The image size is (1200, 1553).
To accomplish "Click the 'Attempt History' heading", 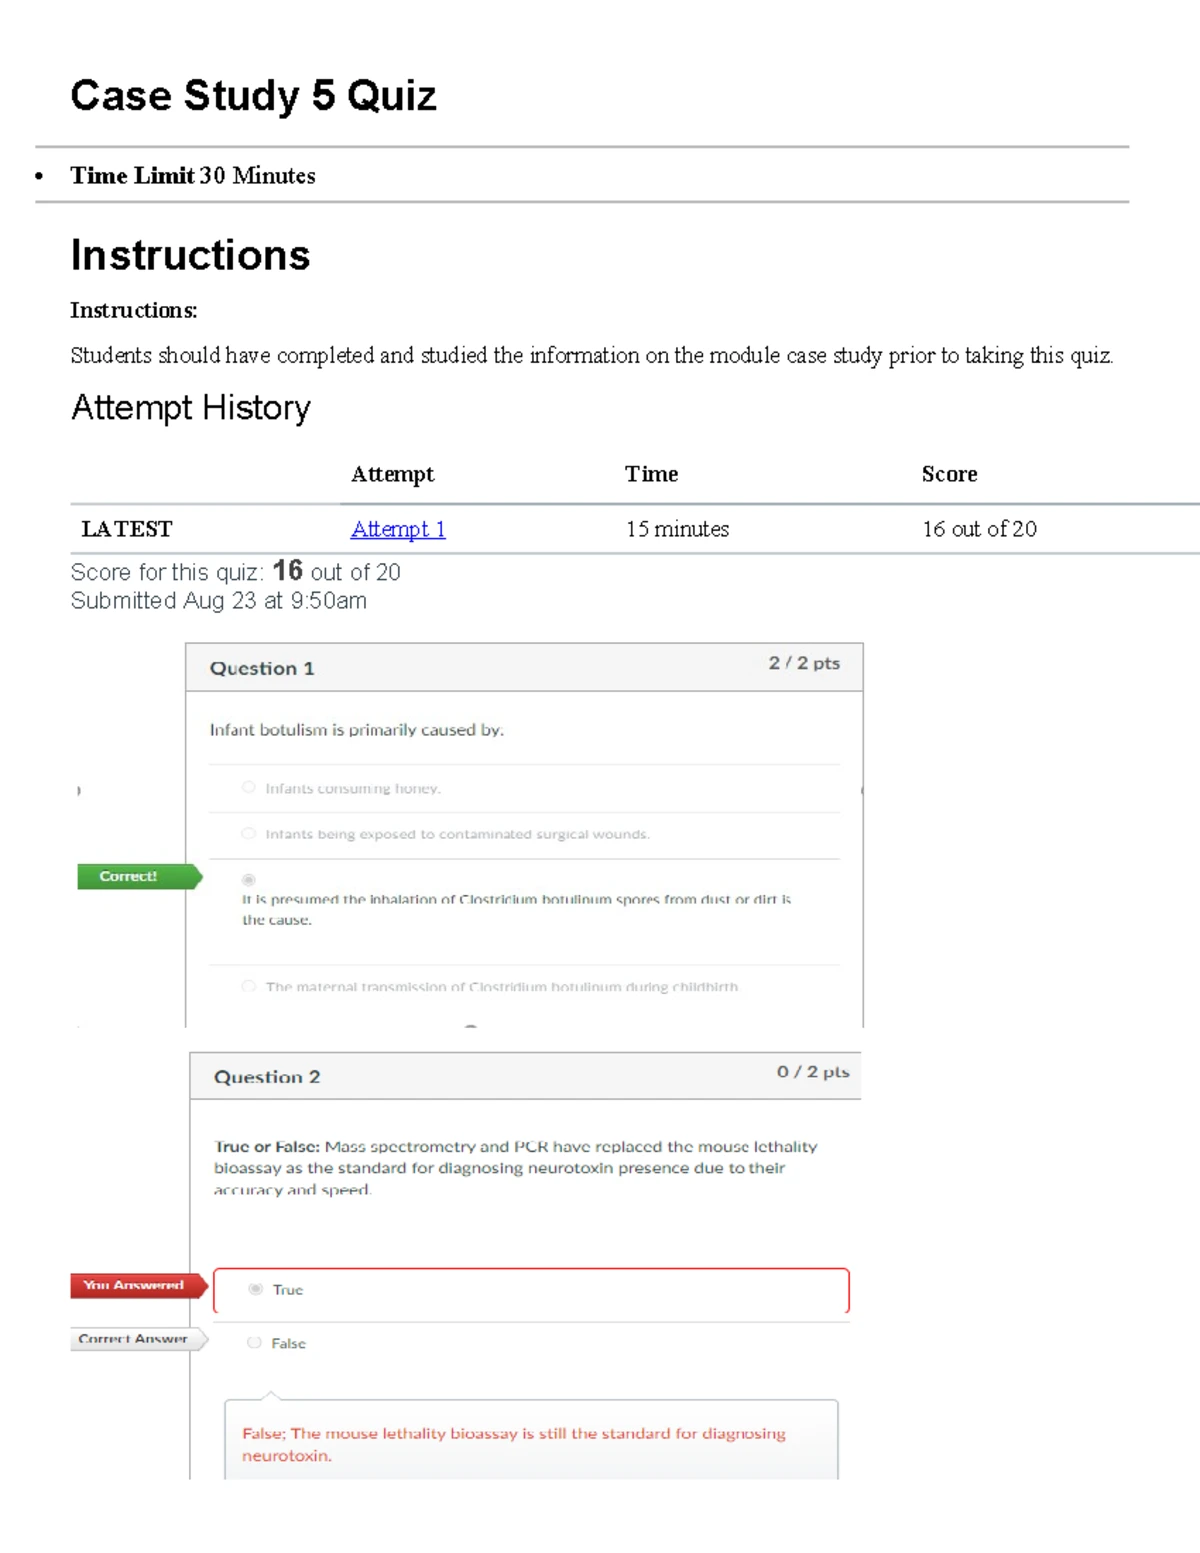I will (x=190, y=408).
